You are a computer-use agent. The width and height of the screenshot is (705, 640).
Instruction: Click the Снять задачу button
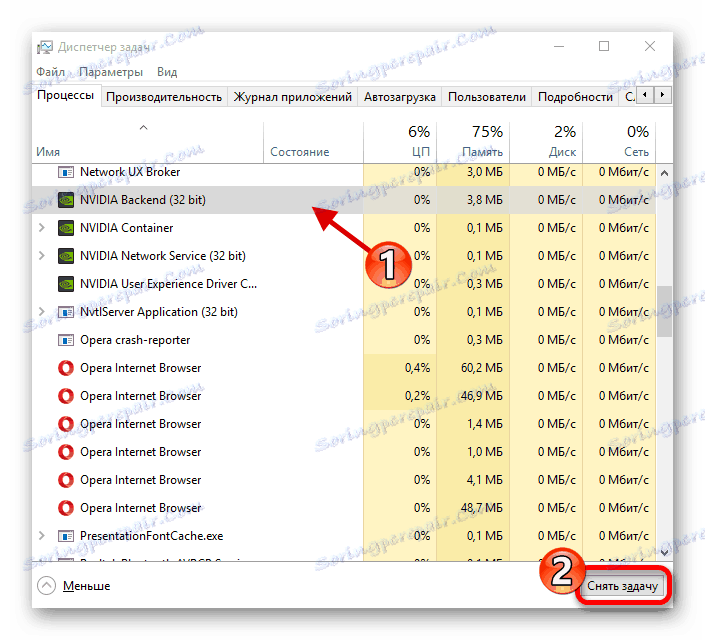[623, 586]
